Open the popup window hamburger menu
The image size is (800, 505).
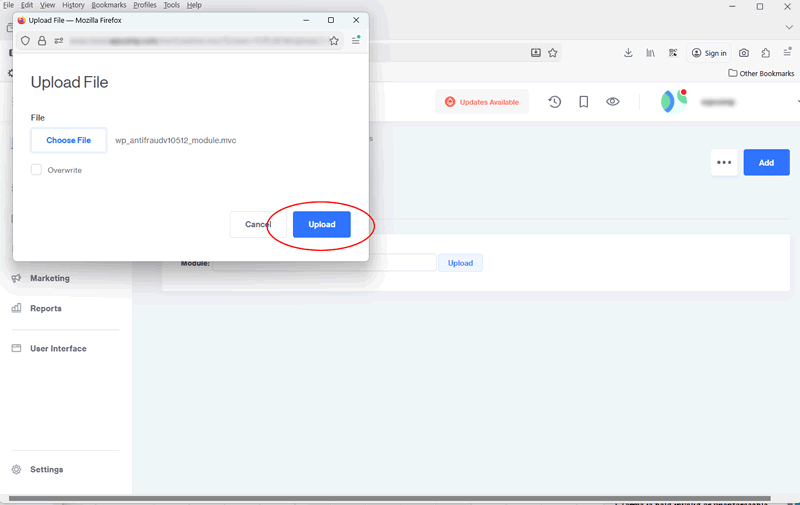(x=356, y=40)
